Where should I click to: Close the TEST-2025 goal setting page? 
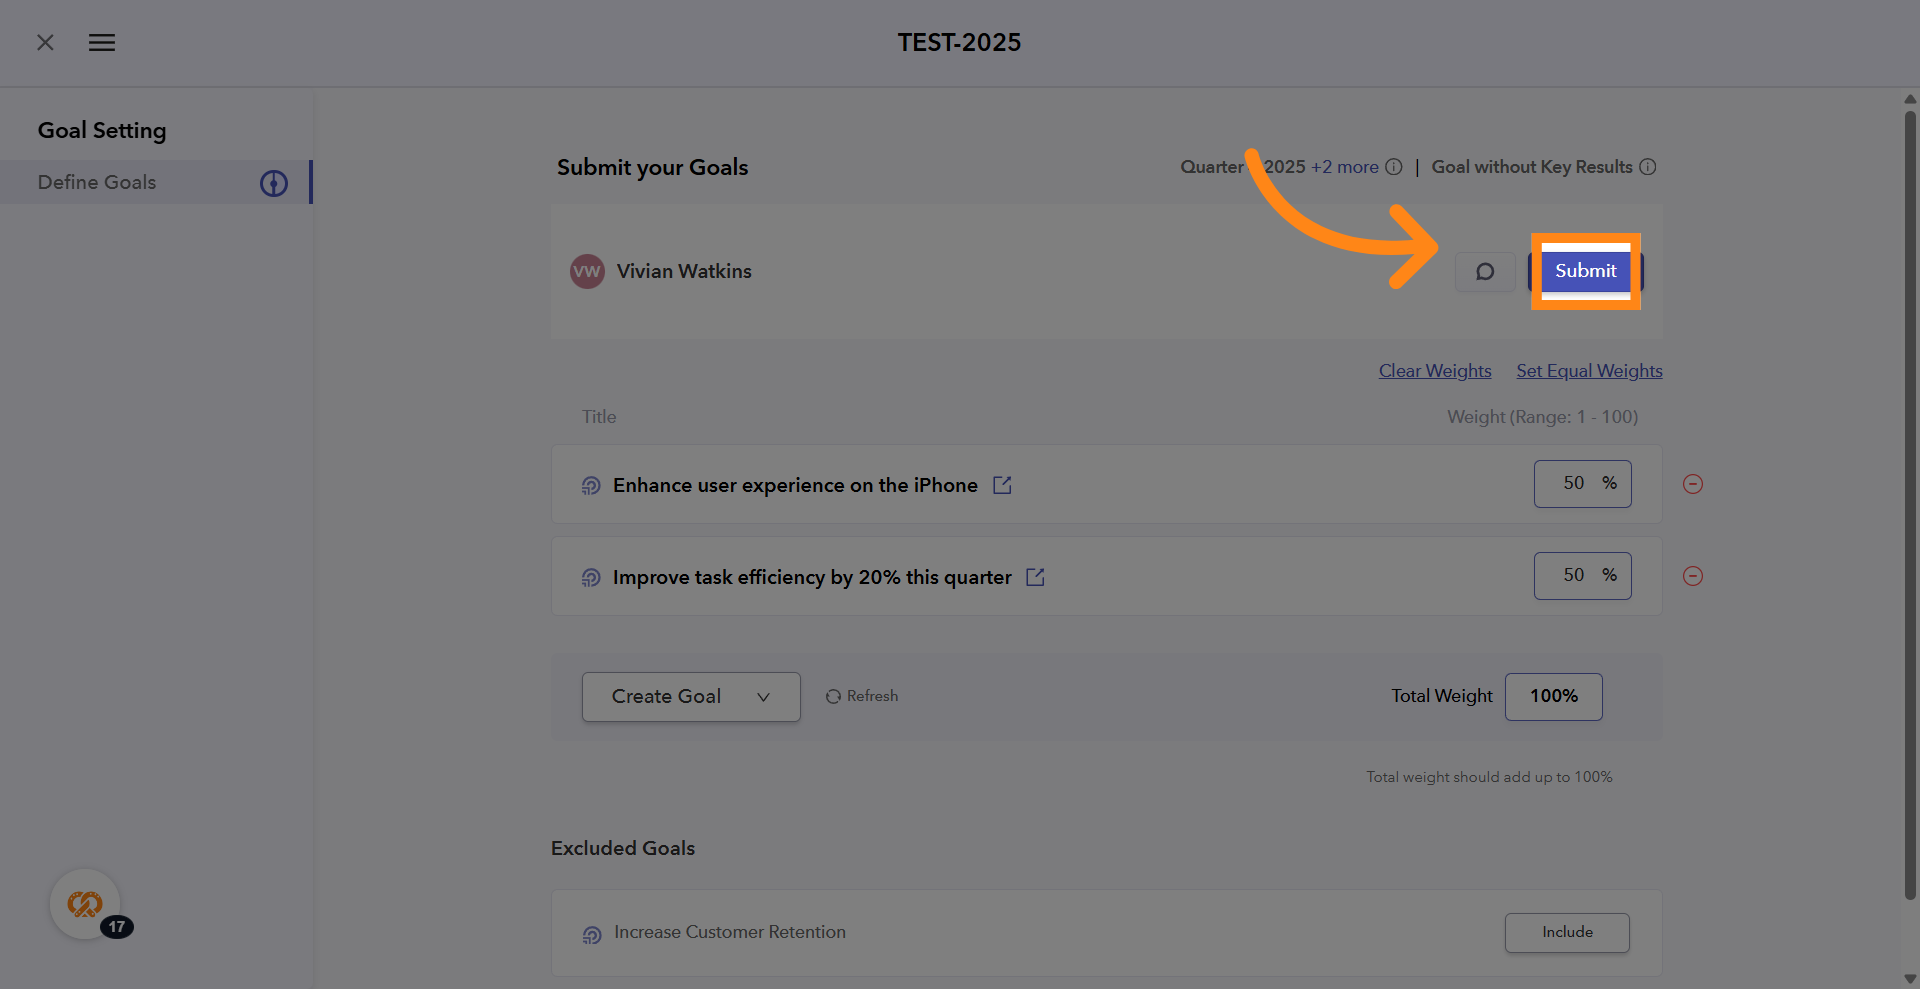tap(45, 43)
